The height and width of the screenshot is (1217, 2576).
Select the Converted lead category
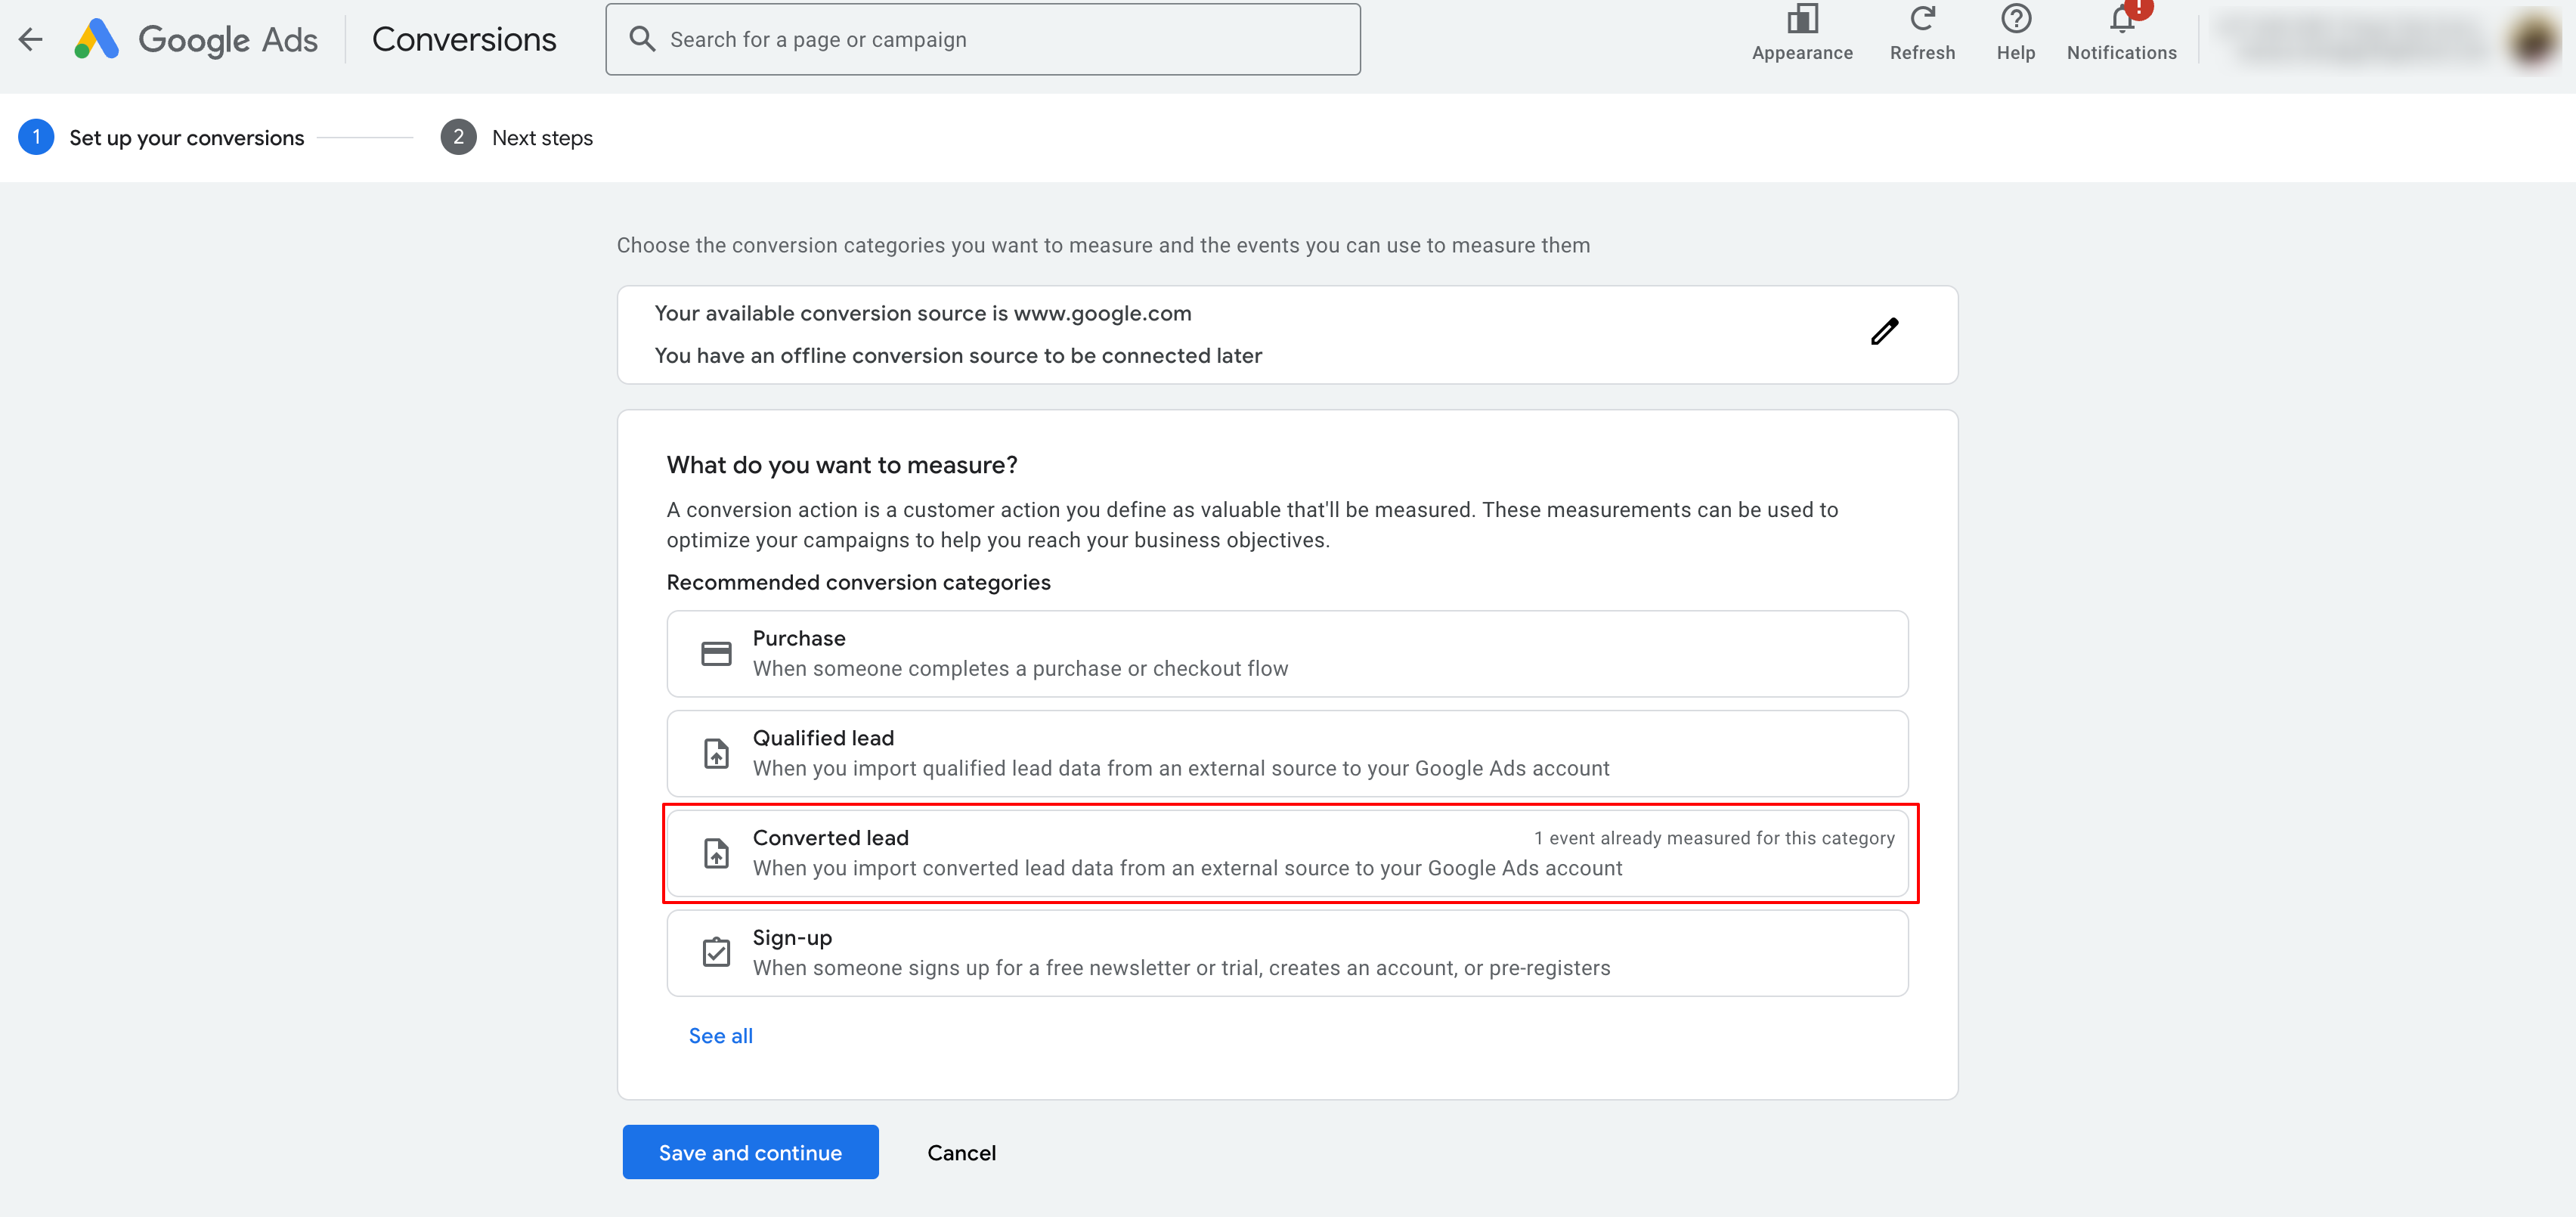[1286, 853]
